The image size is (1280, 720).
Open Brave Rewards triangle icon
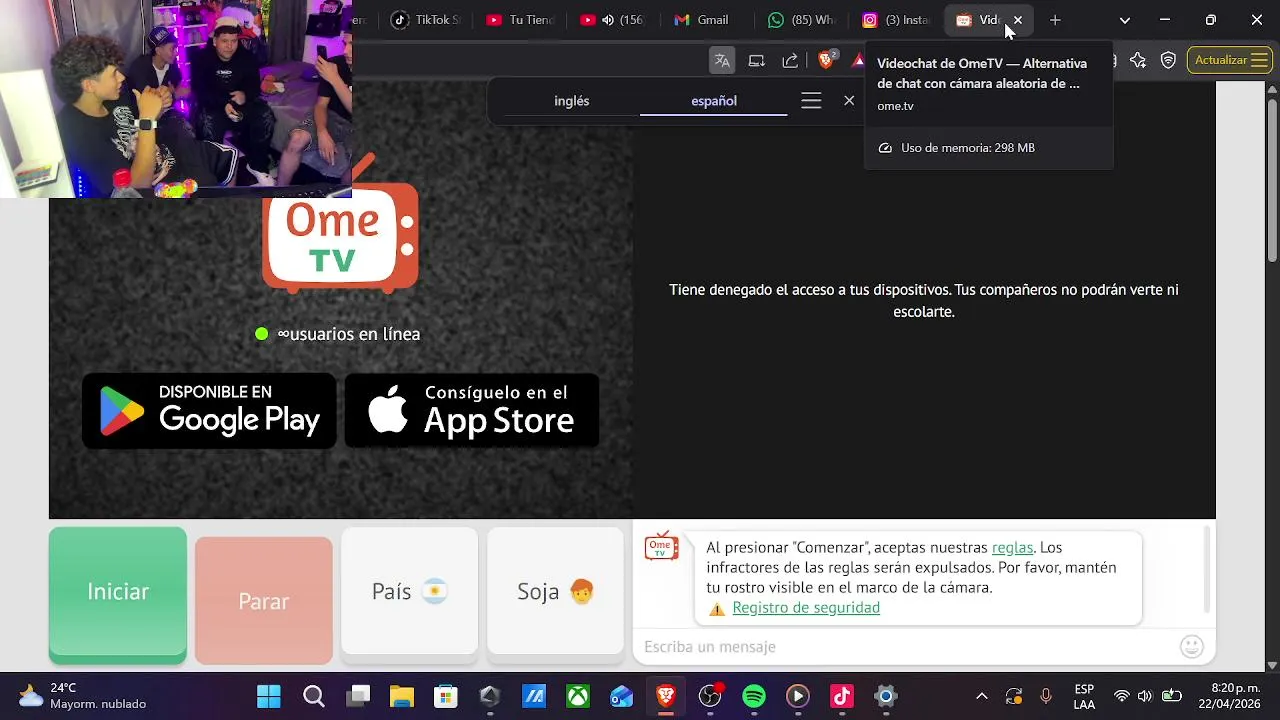click(x=858, y=61)
